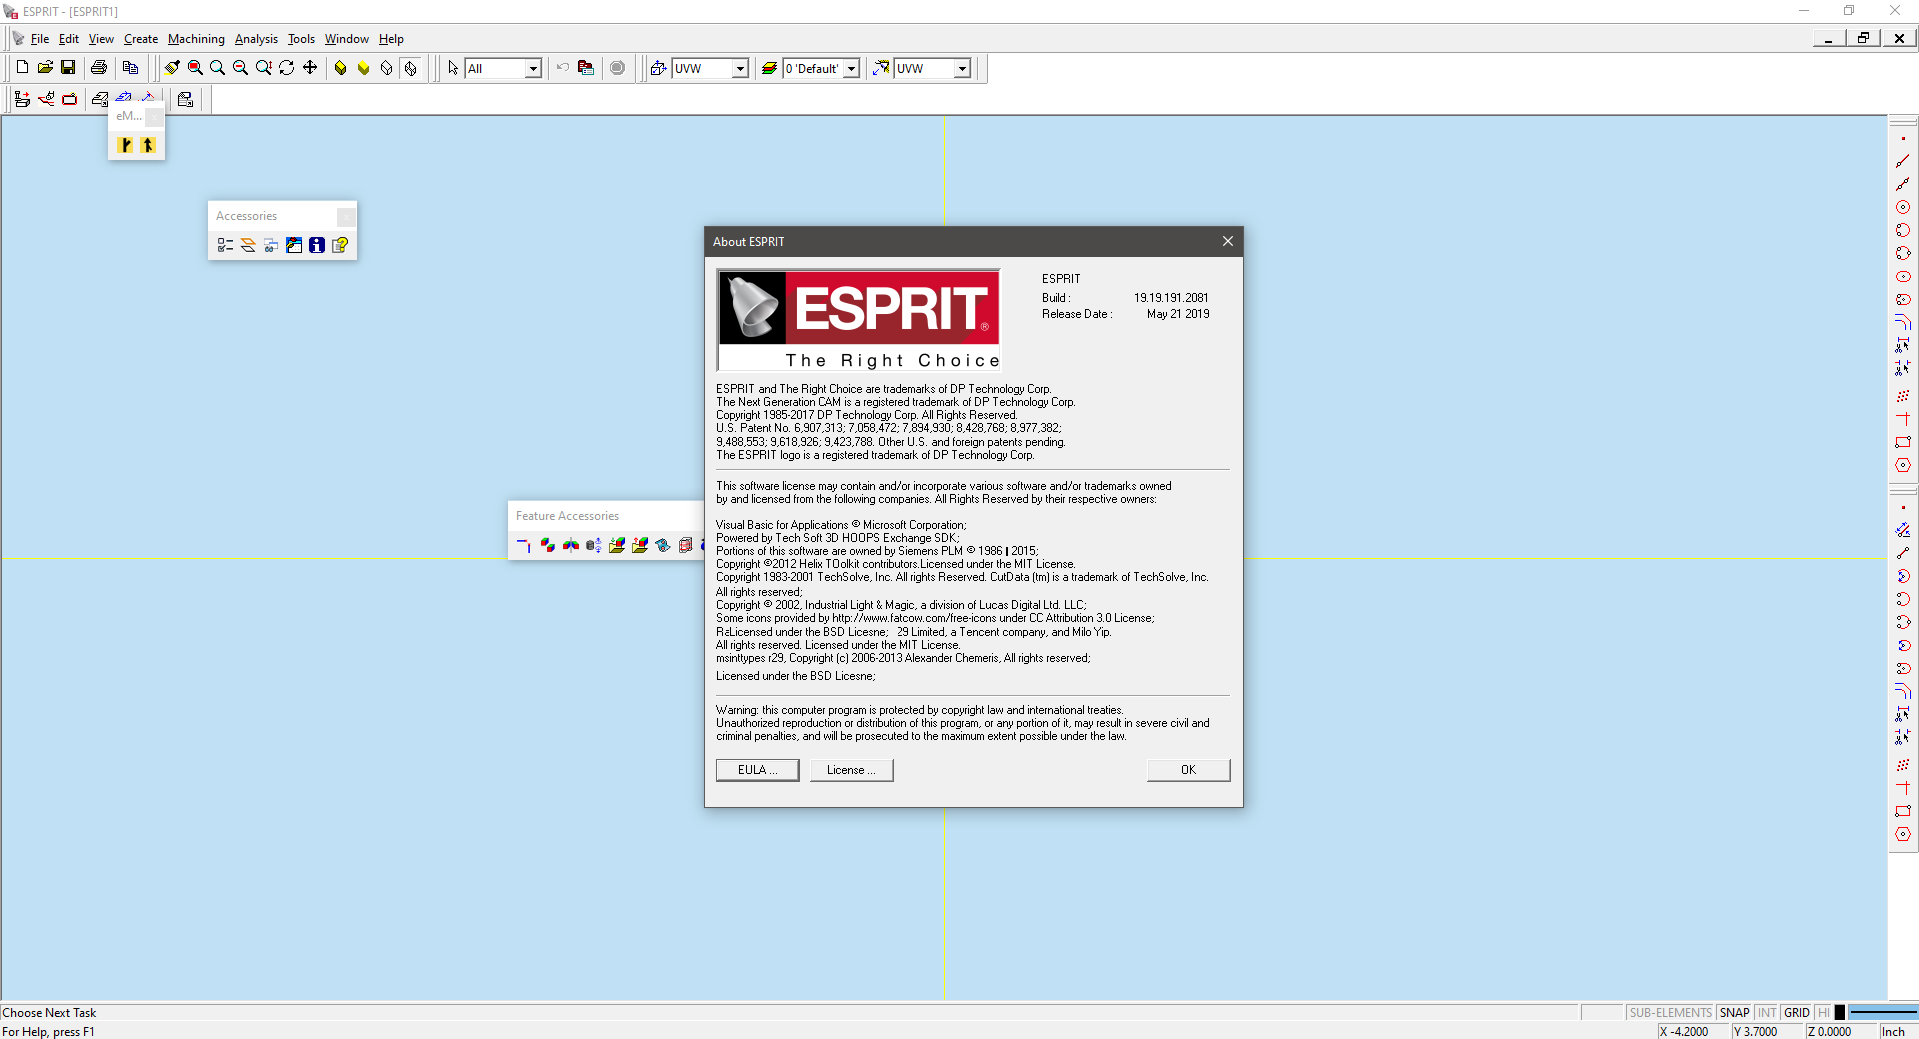Click the first icon in Feature Accessories toolbar
1919x1039 pixels.
point(524,545)
